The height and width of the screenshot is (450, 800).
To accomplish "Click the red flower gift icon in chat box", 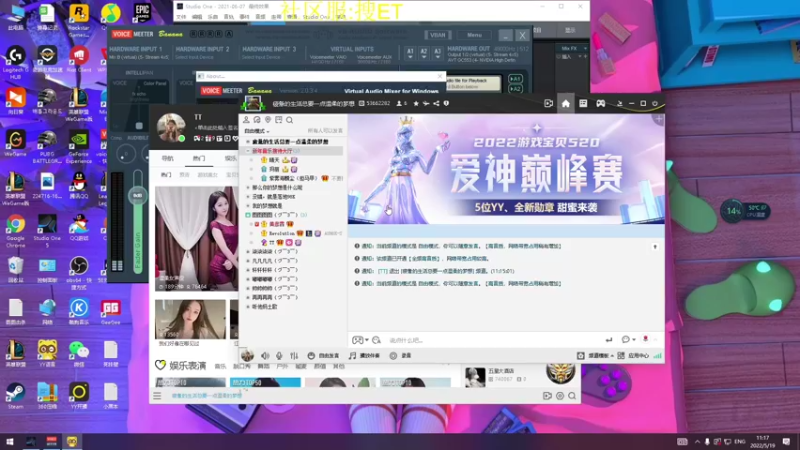I will 645,339.
